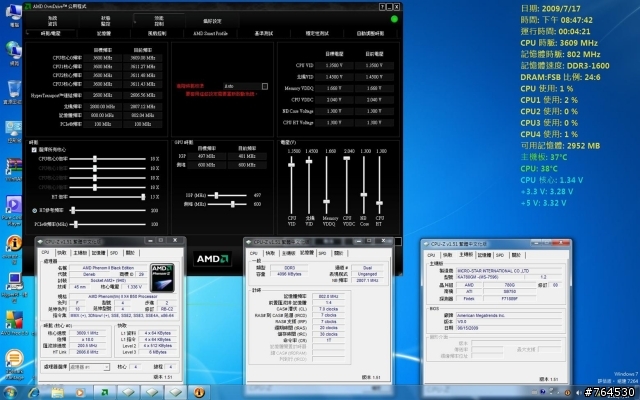
Task: Click the AMD logo at OverDrive bottom
Action: point(212,259)
